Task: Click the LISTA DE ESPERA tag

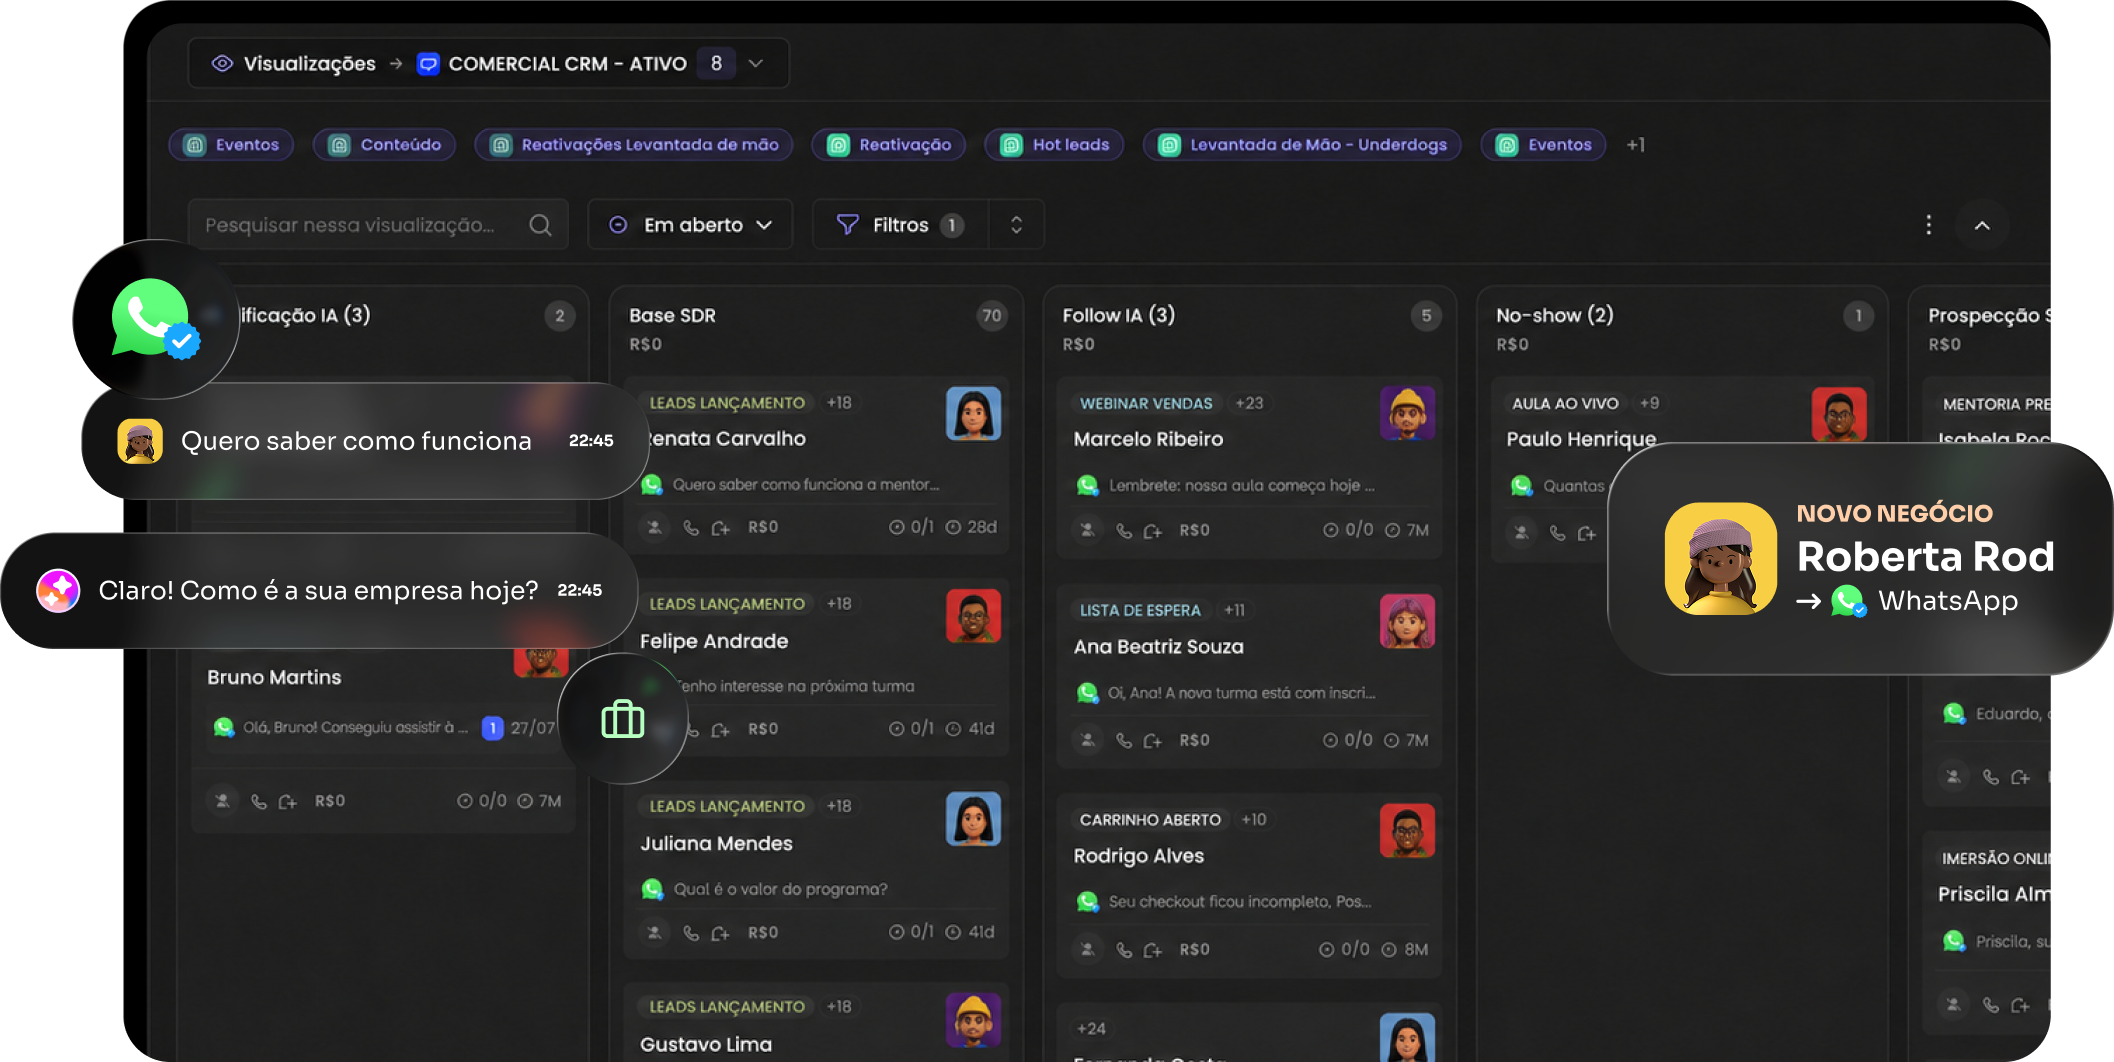Action: tap(1140, 610)
